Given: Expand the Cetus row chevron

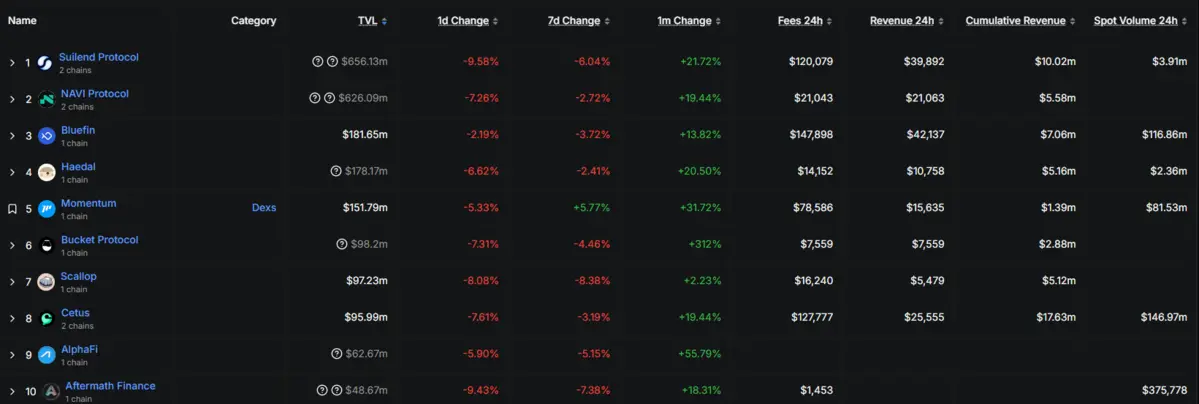Looking at the screenshot, I should (x=12, y=319).
